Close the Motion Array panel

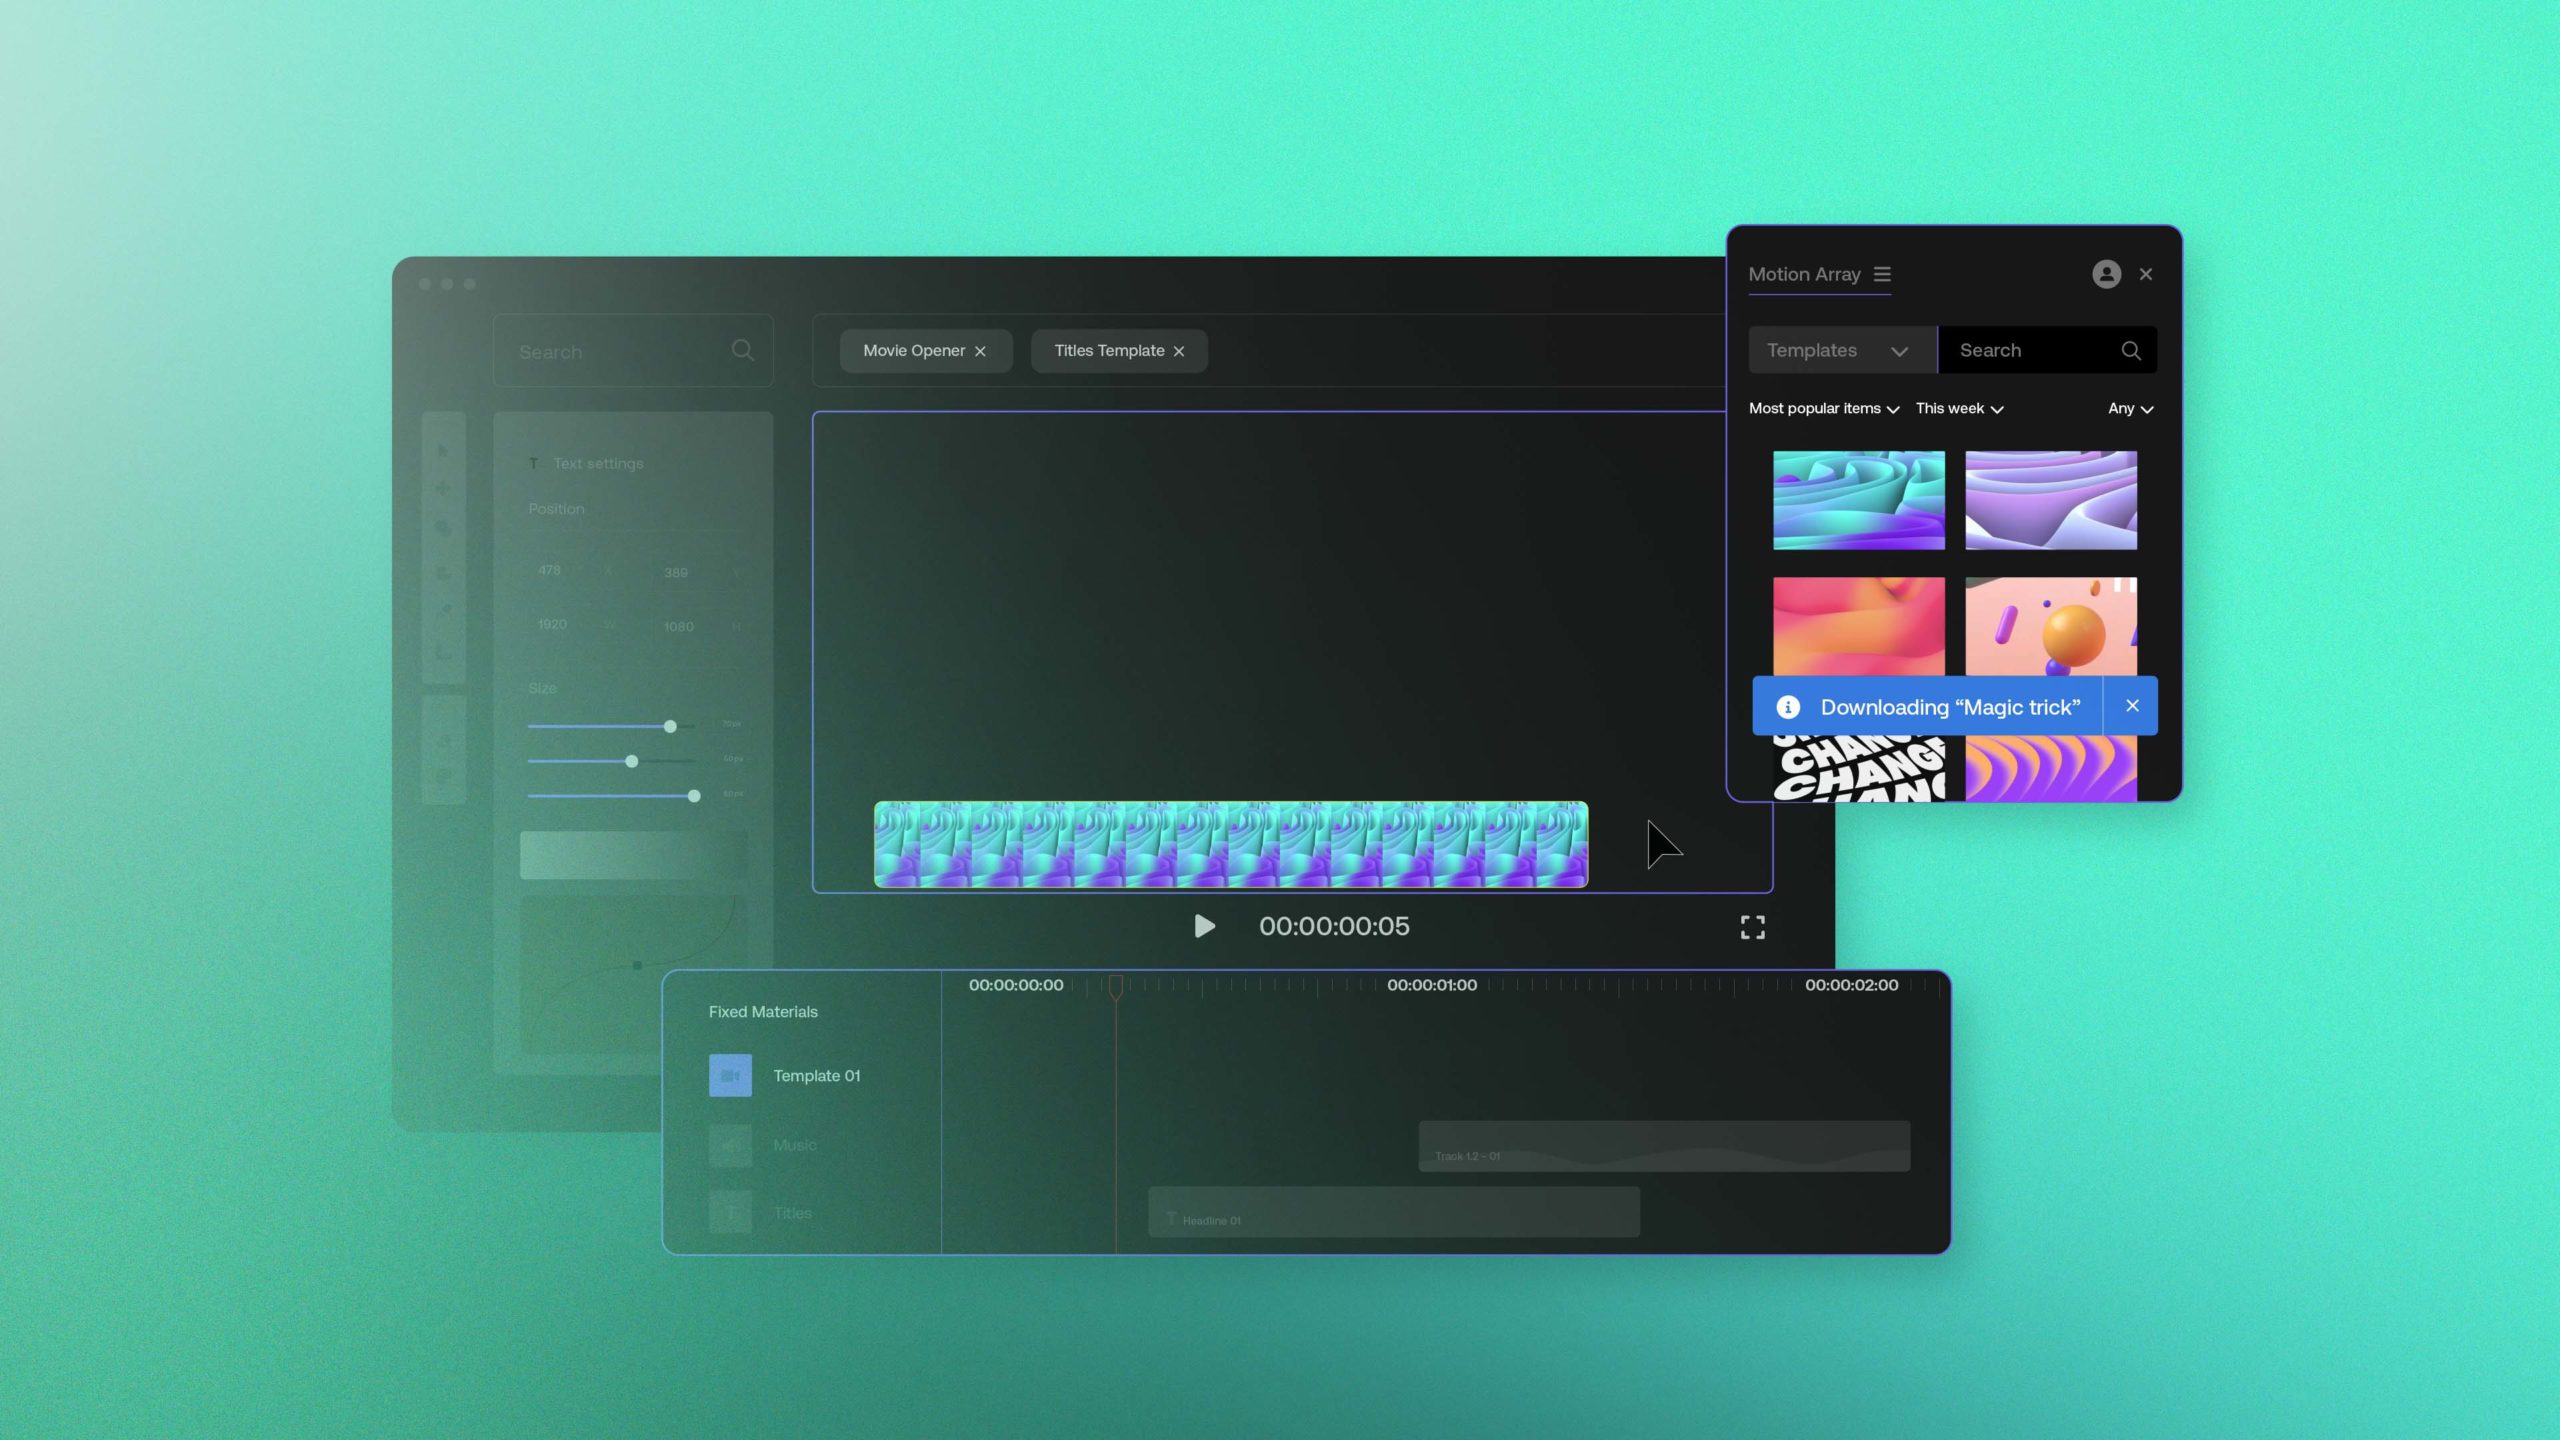coord(2145,274)
